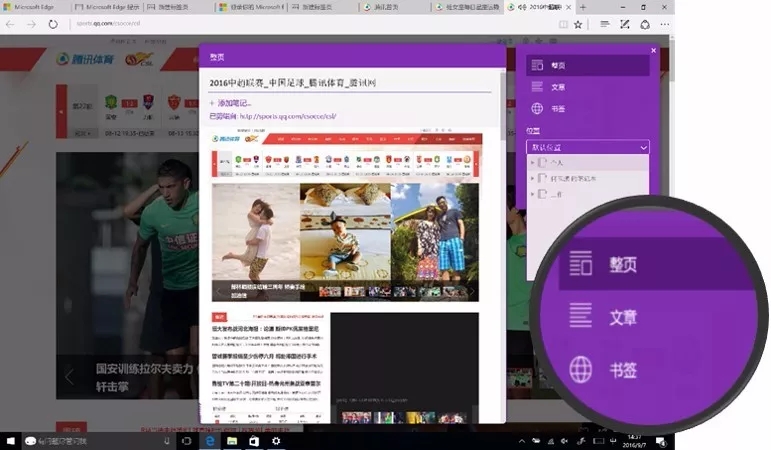Screen dimensions: 771x450
Task: Go back using the browser back arrow
Action: (10, 24)
